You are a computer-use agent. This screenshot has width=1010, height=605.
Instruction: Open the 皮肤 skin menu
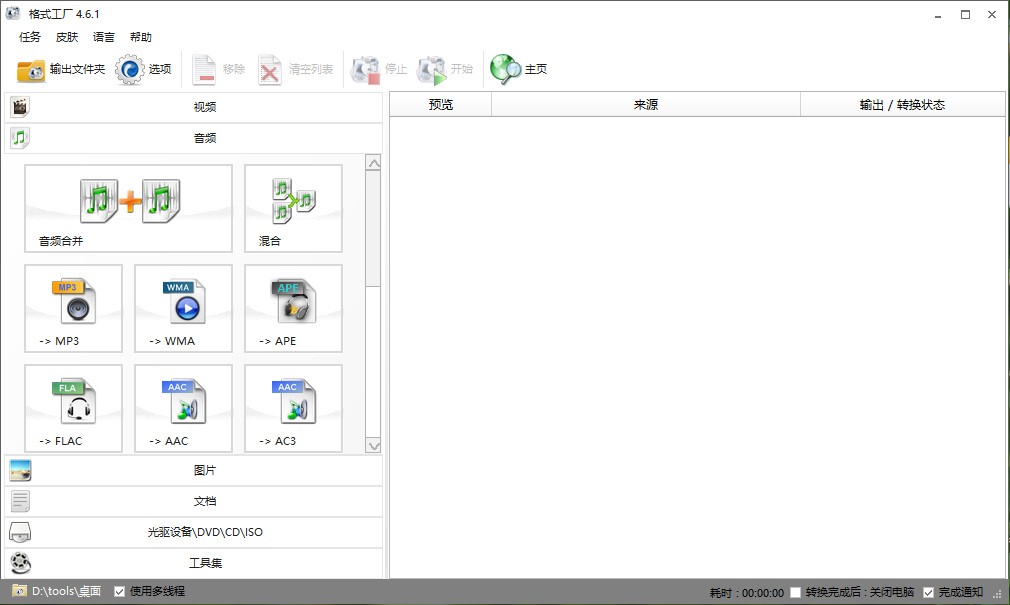pos(67,37)
